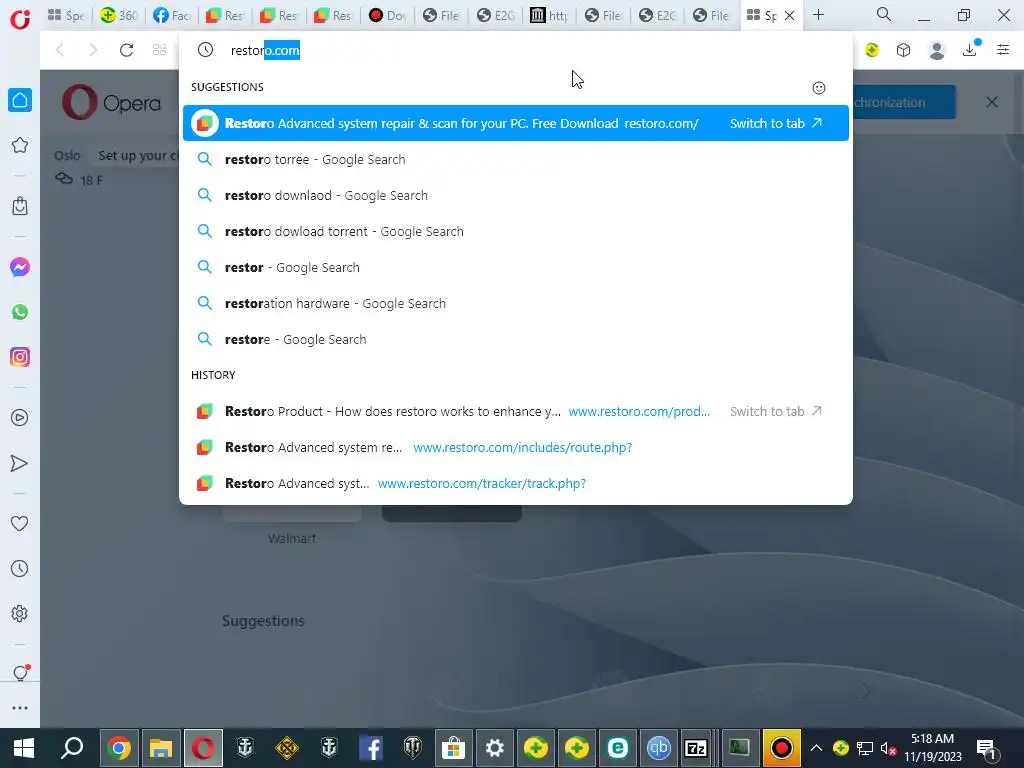Open File Explorer from the taskbar
The image size is (1024, 768).
(161, 748)
